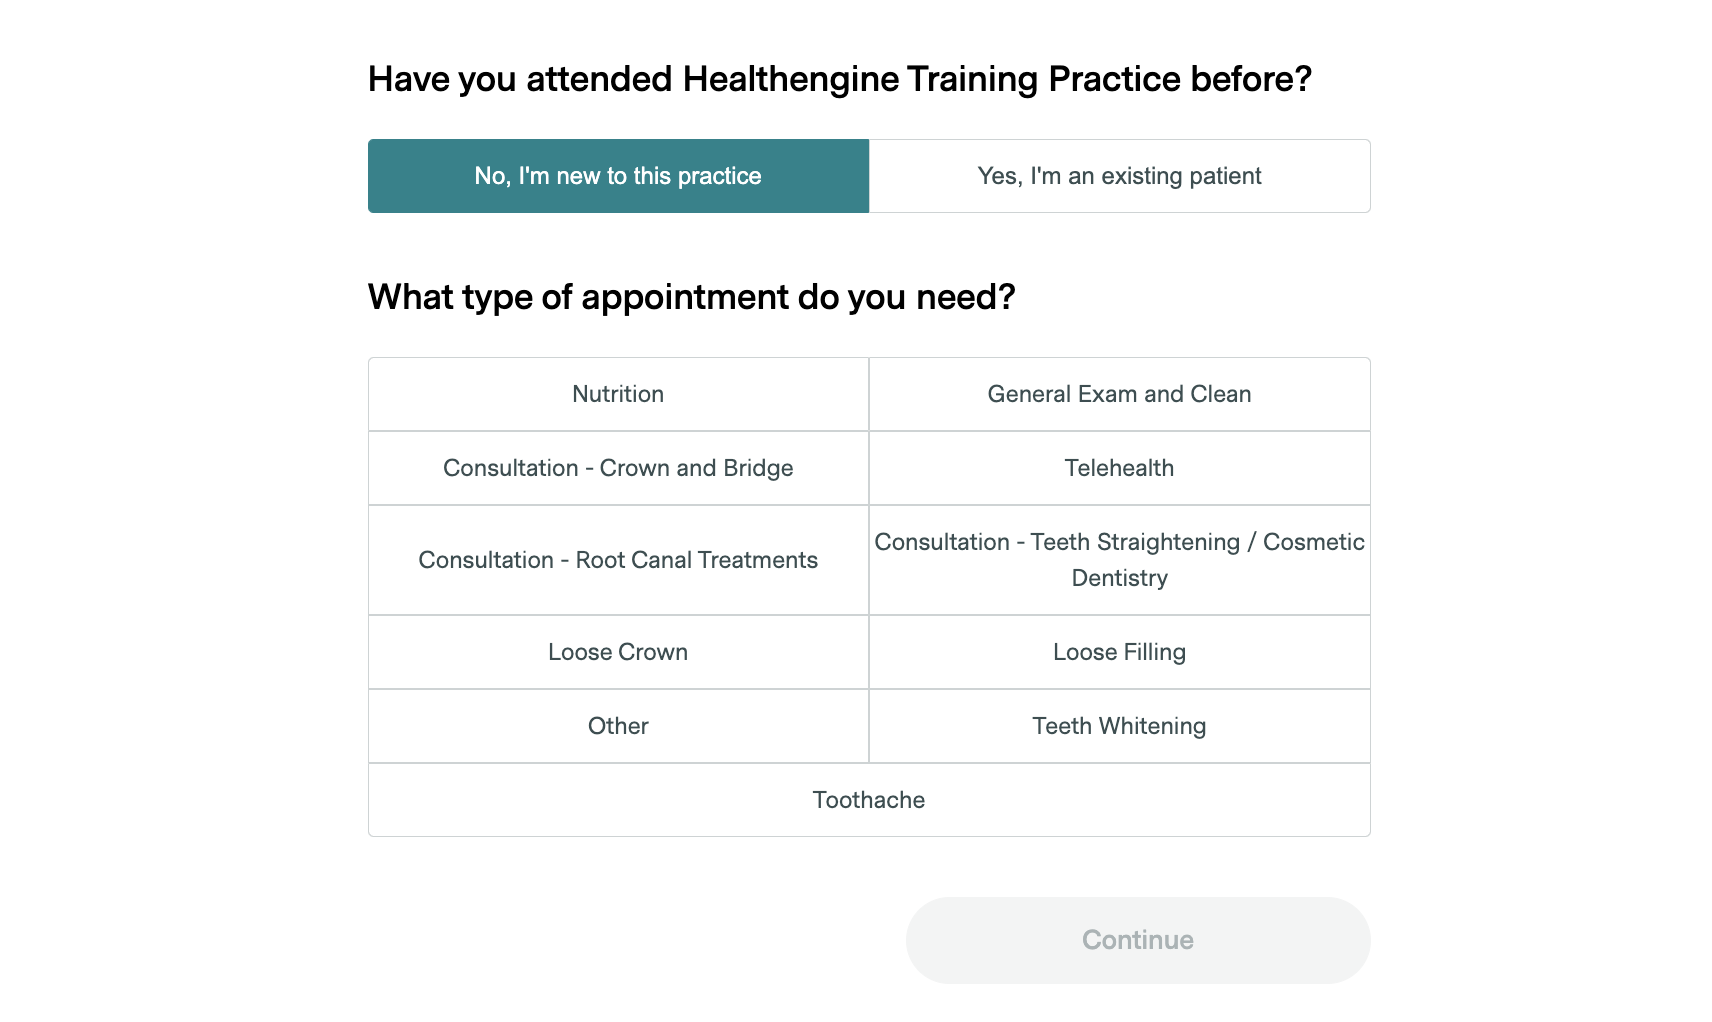Select the Telehealth appointment option
This screenshot has width=1712, height=1022.
point(1119,468)
